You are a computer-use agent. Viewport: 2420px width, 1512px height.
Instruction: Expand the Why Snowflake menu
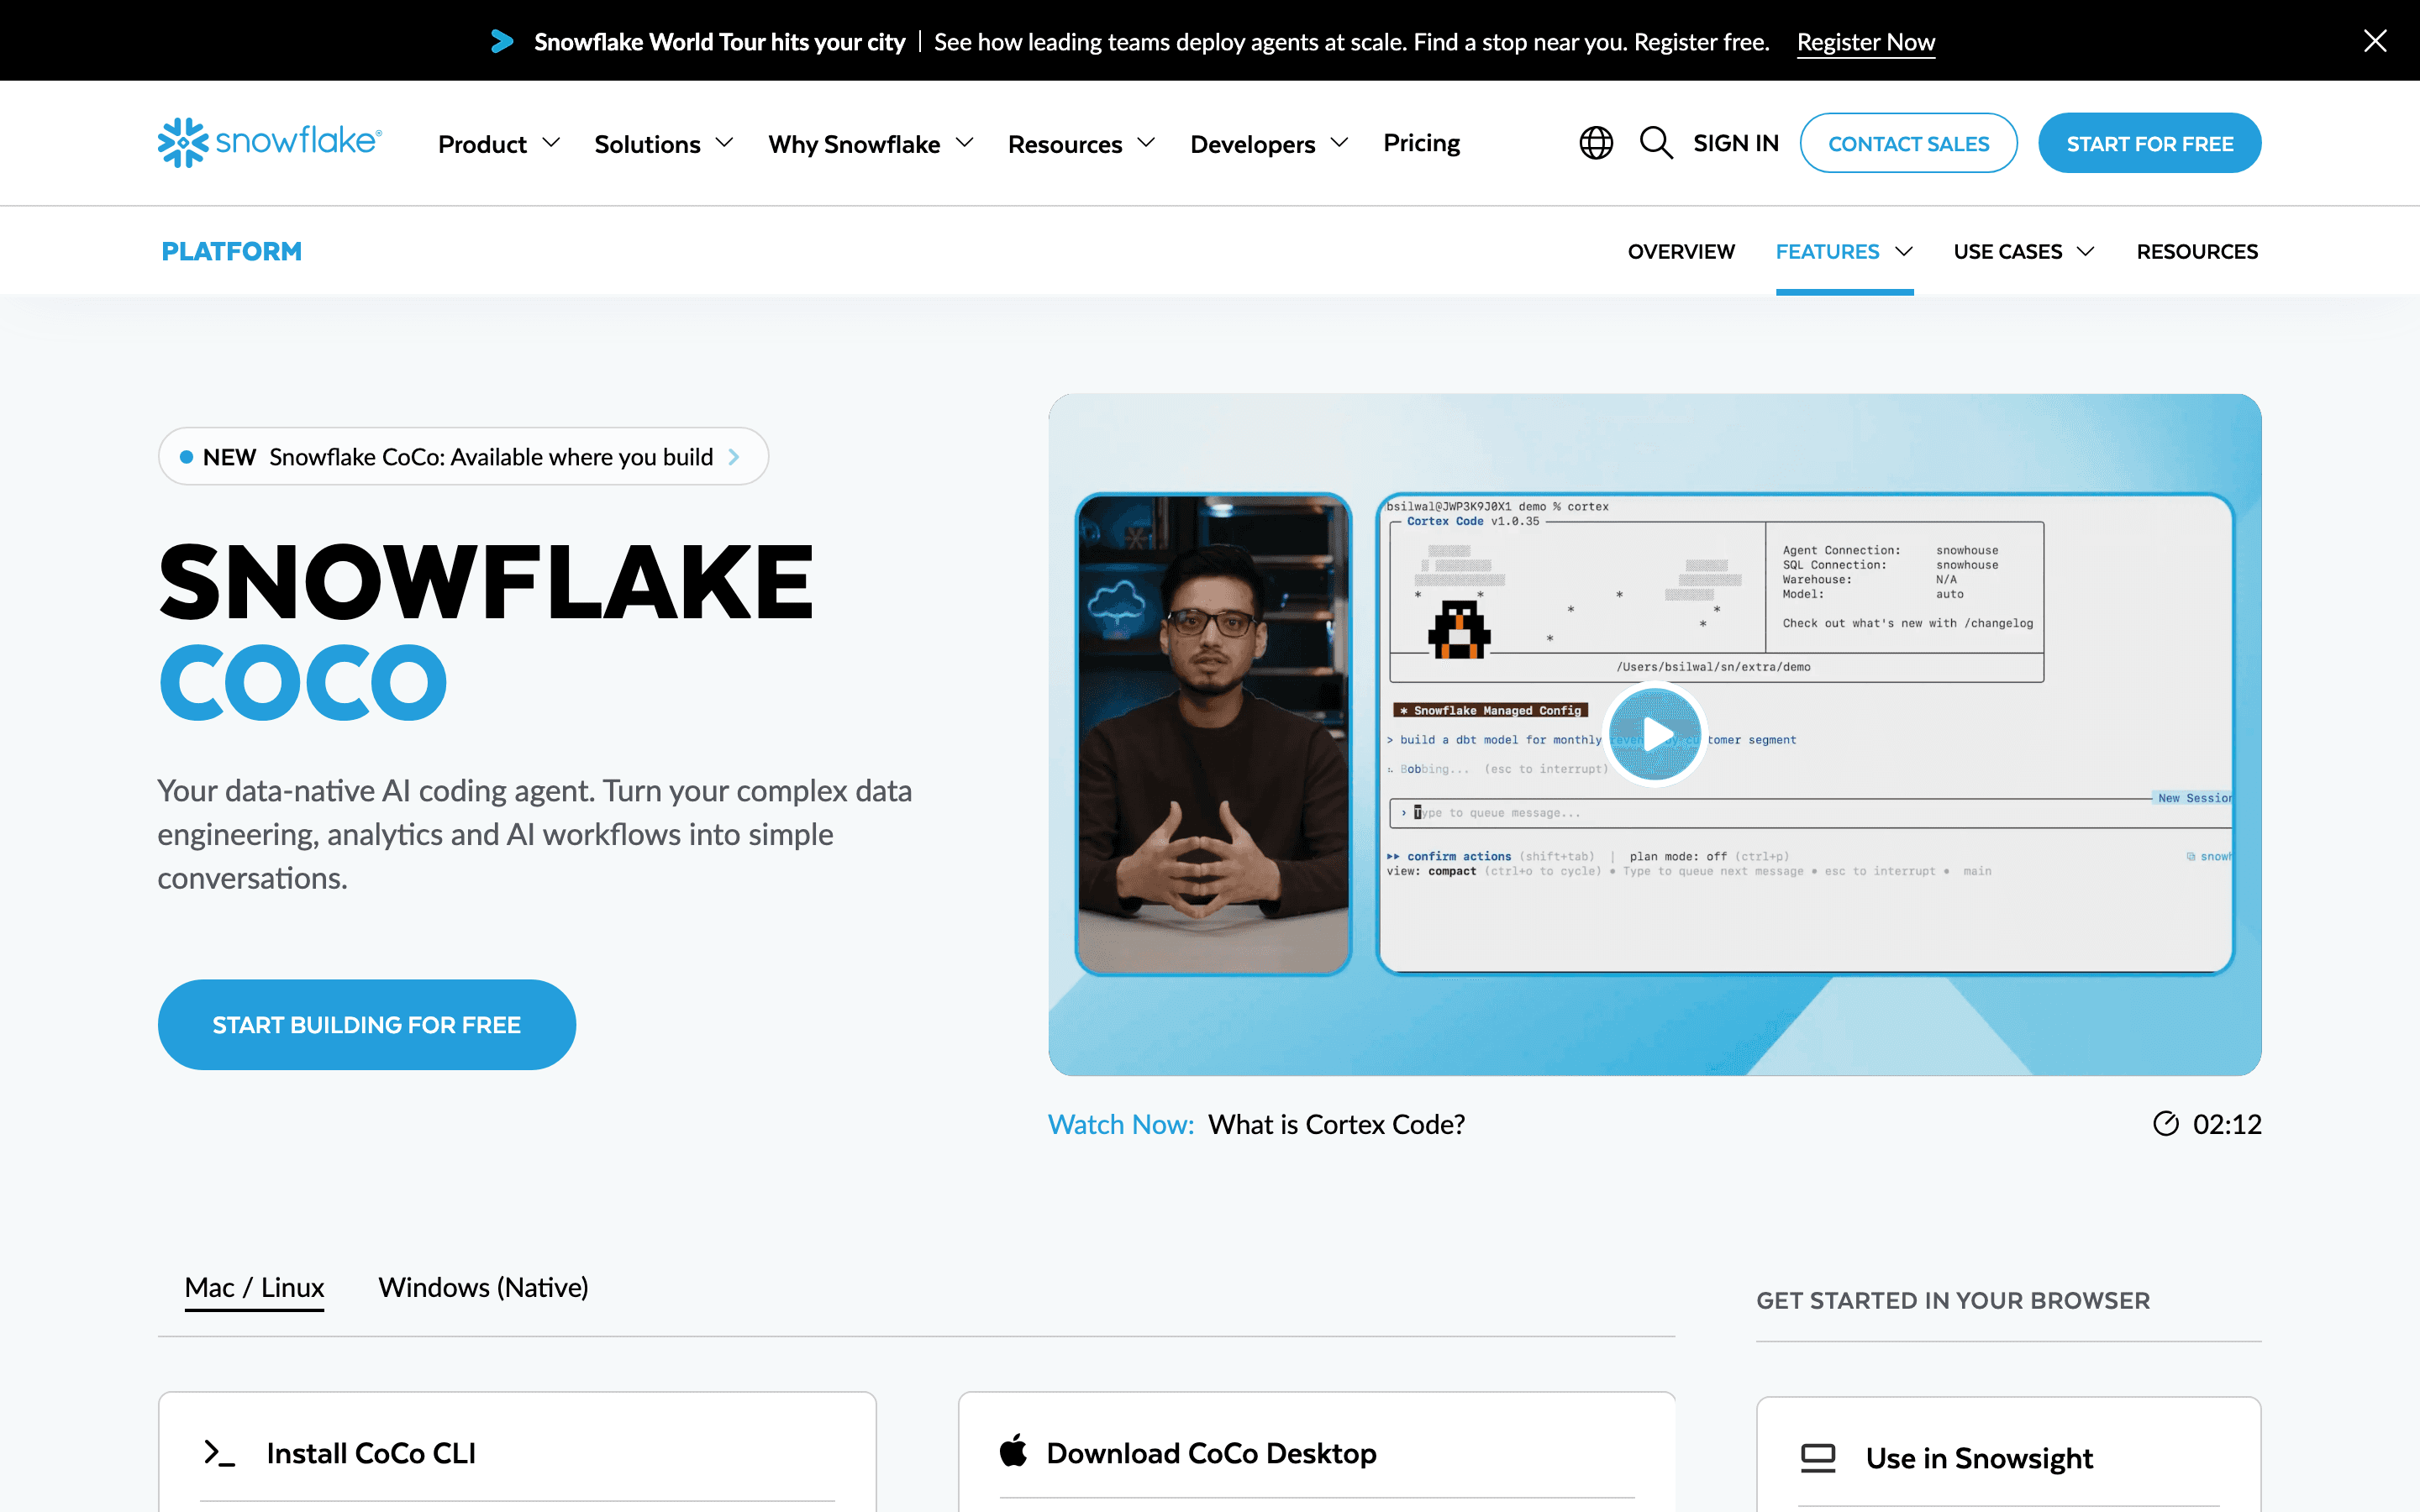tap(871, 144)
